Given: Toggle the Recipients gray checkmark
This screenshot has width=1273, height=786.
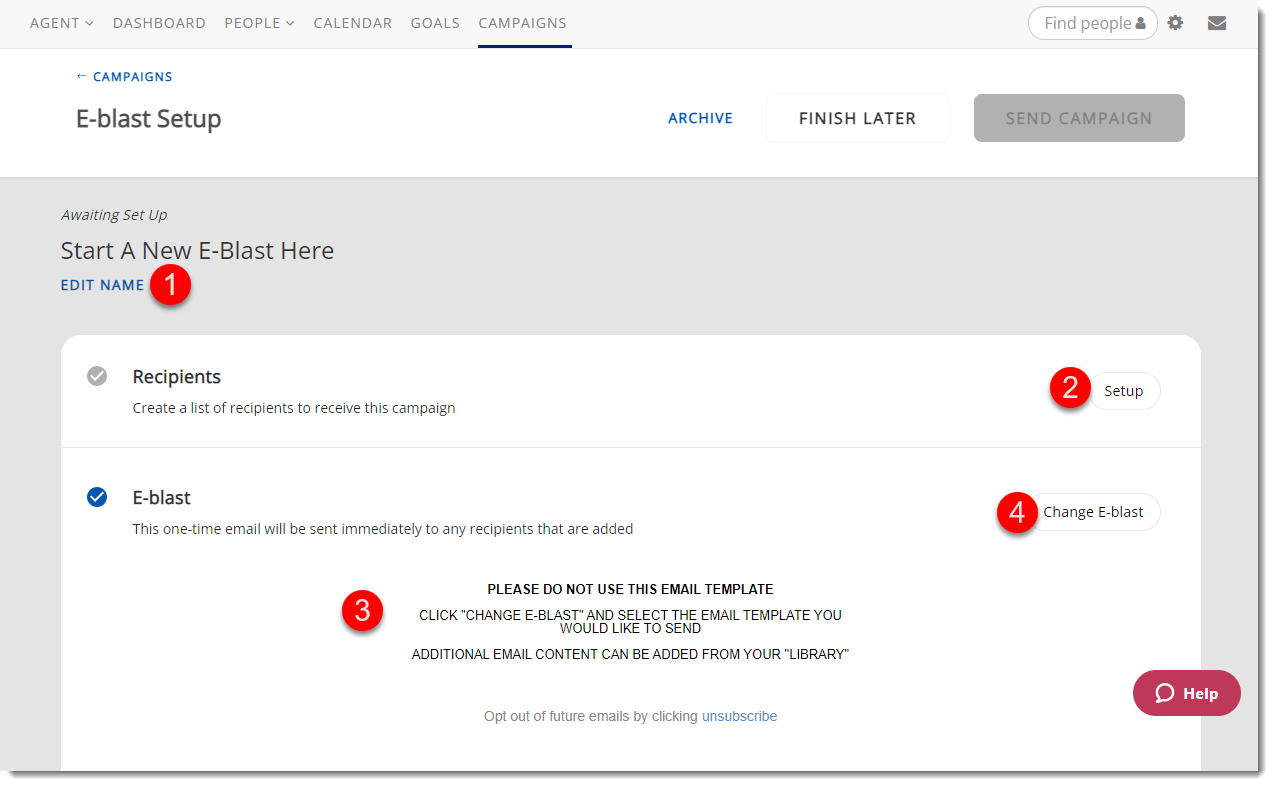Looking at the screenshot, I should (x=97, y=377).
